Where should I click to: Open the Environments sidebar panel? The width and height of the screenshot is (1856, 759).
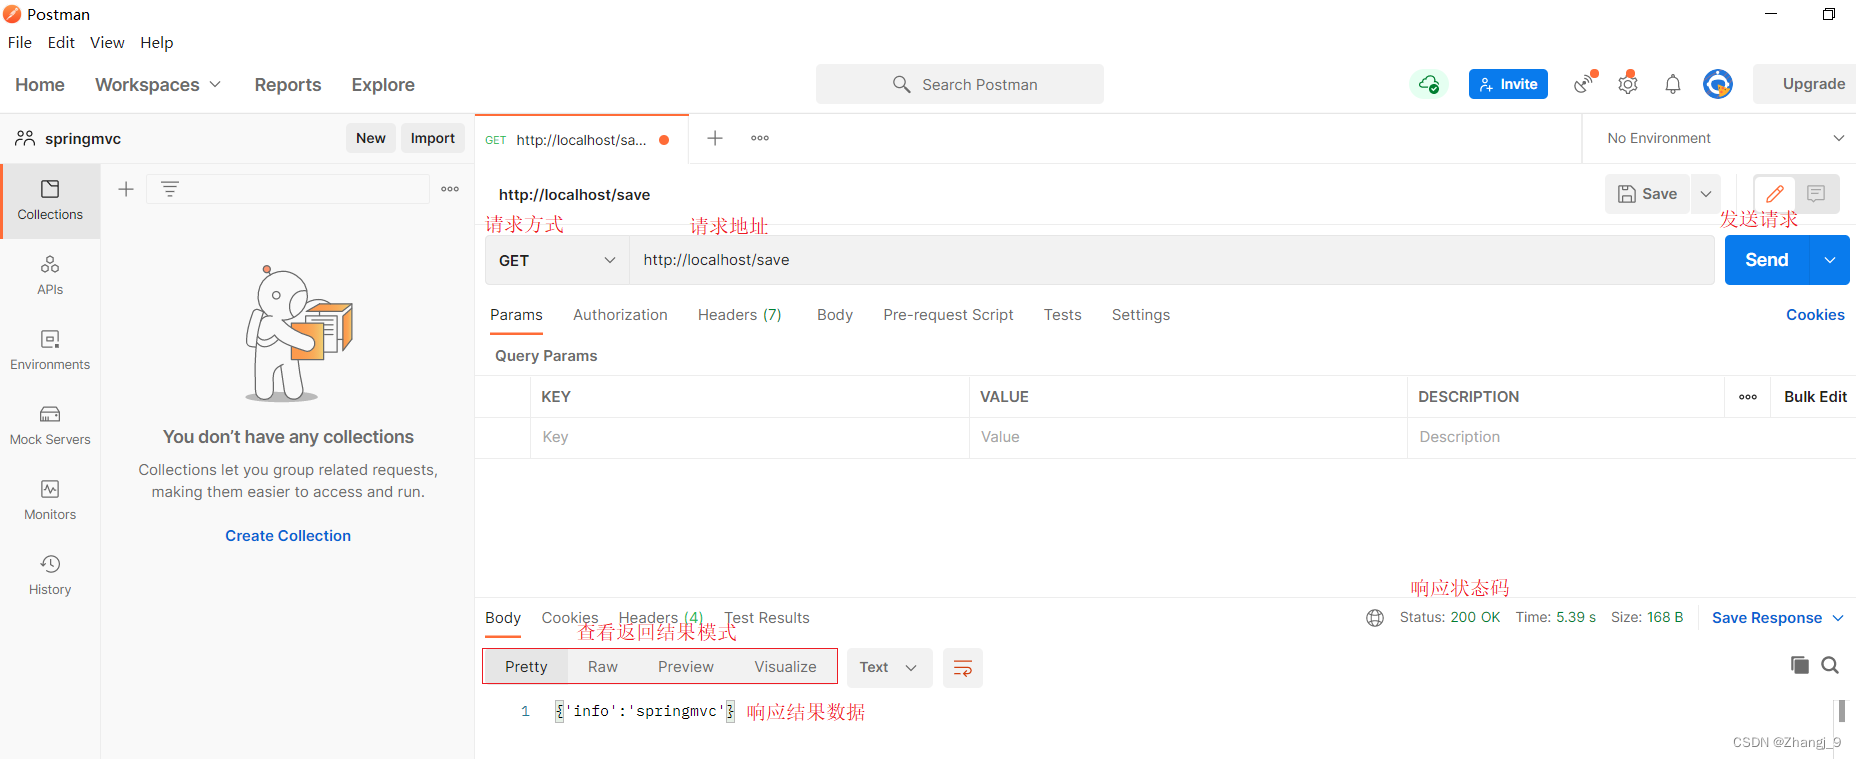point(50,351)
